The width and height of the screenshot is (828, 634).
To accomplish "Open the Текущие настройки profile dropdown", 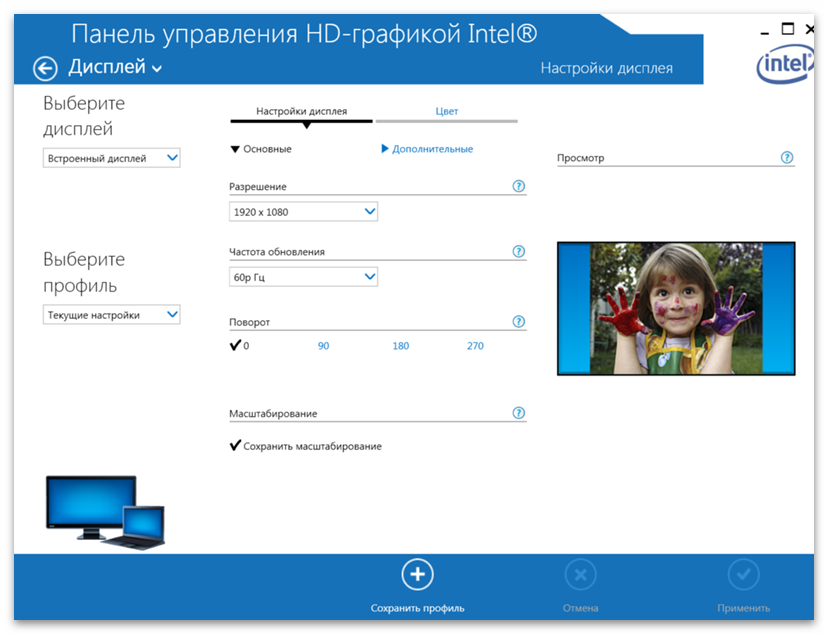I will click(111, 315).
